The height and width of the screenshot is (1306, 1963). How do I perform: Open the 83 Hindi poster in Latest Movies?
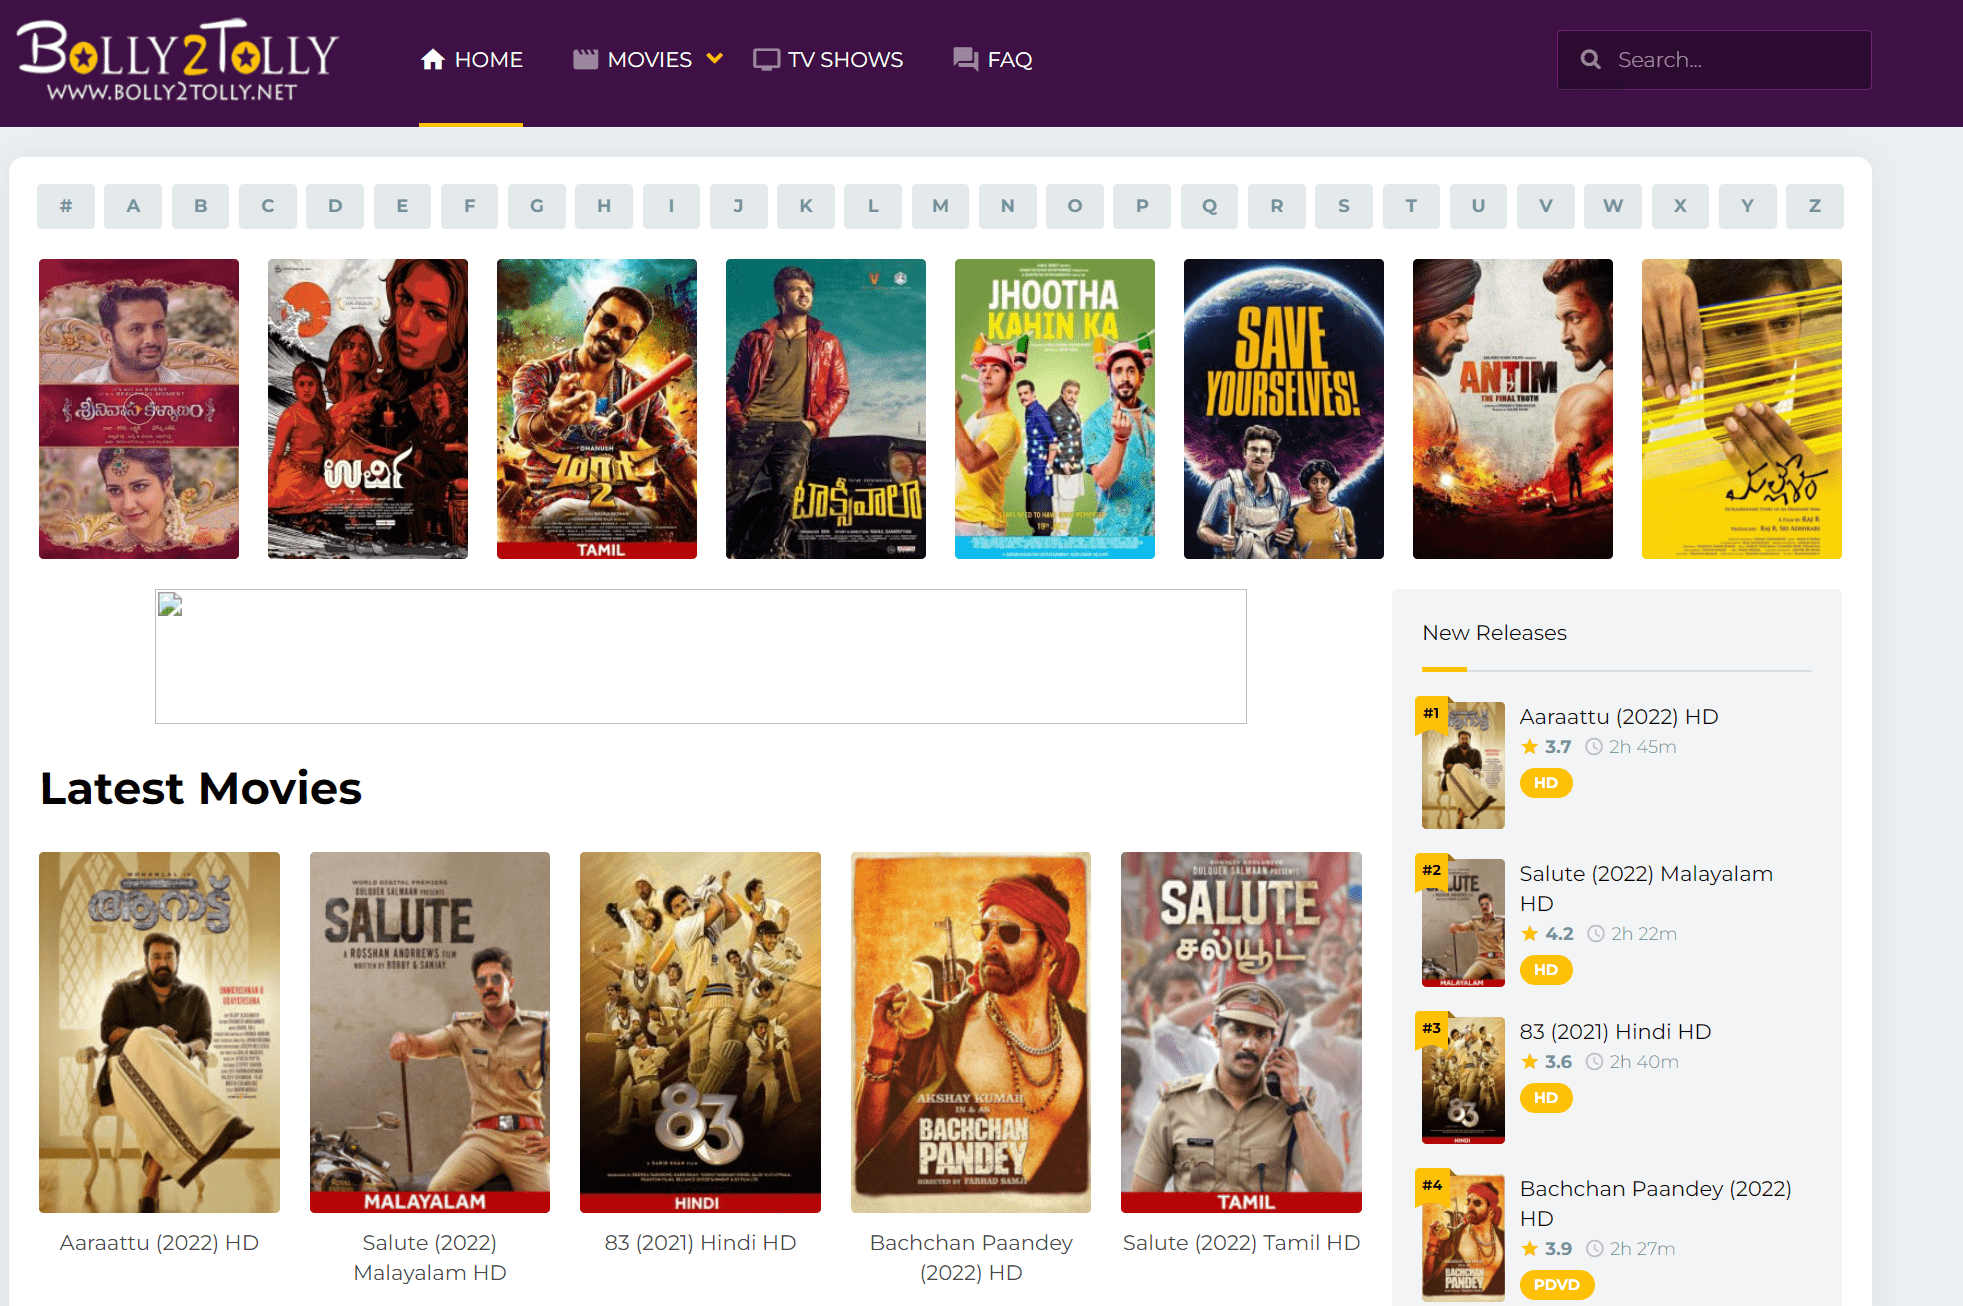coord(700,1032)
